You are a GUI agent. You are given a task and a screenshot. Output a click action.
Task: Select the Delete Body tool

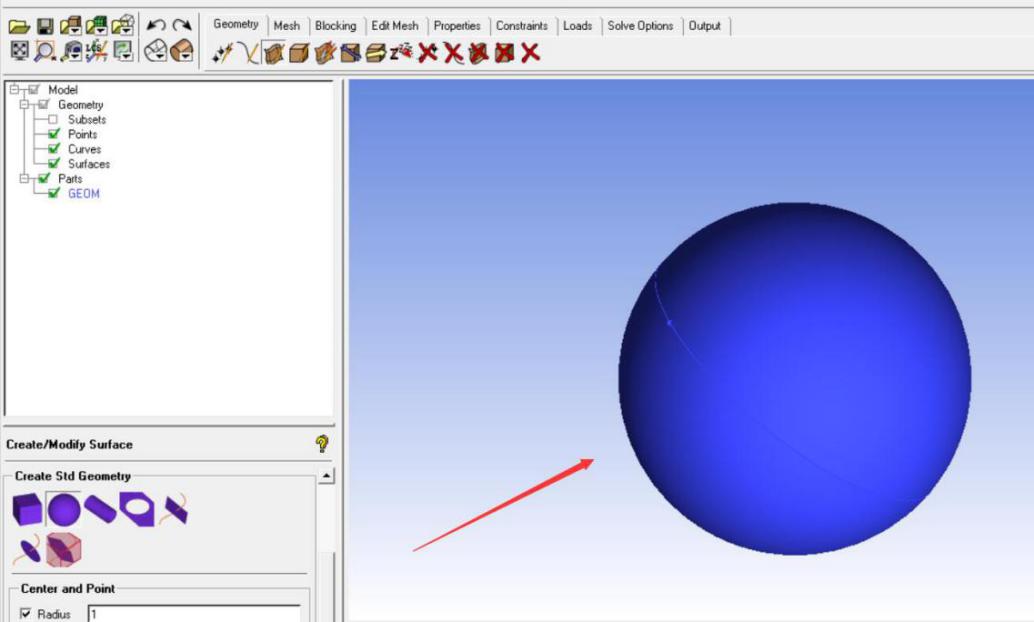pyautogui.click(x=504, y=53)
